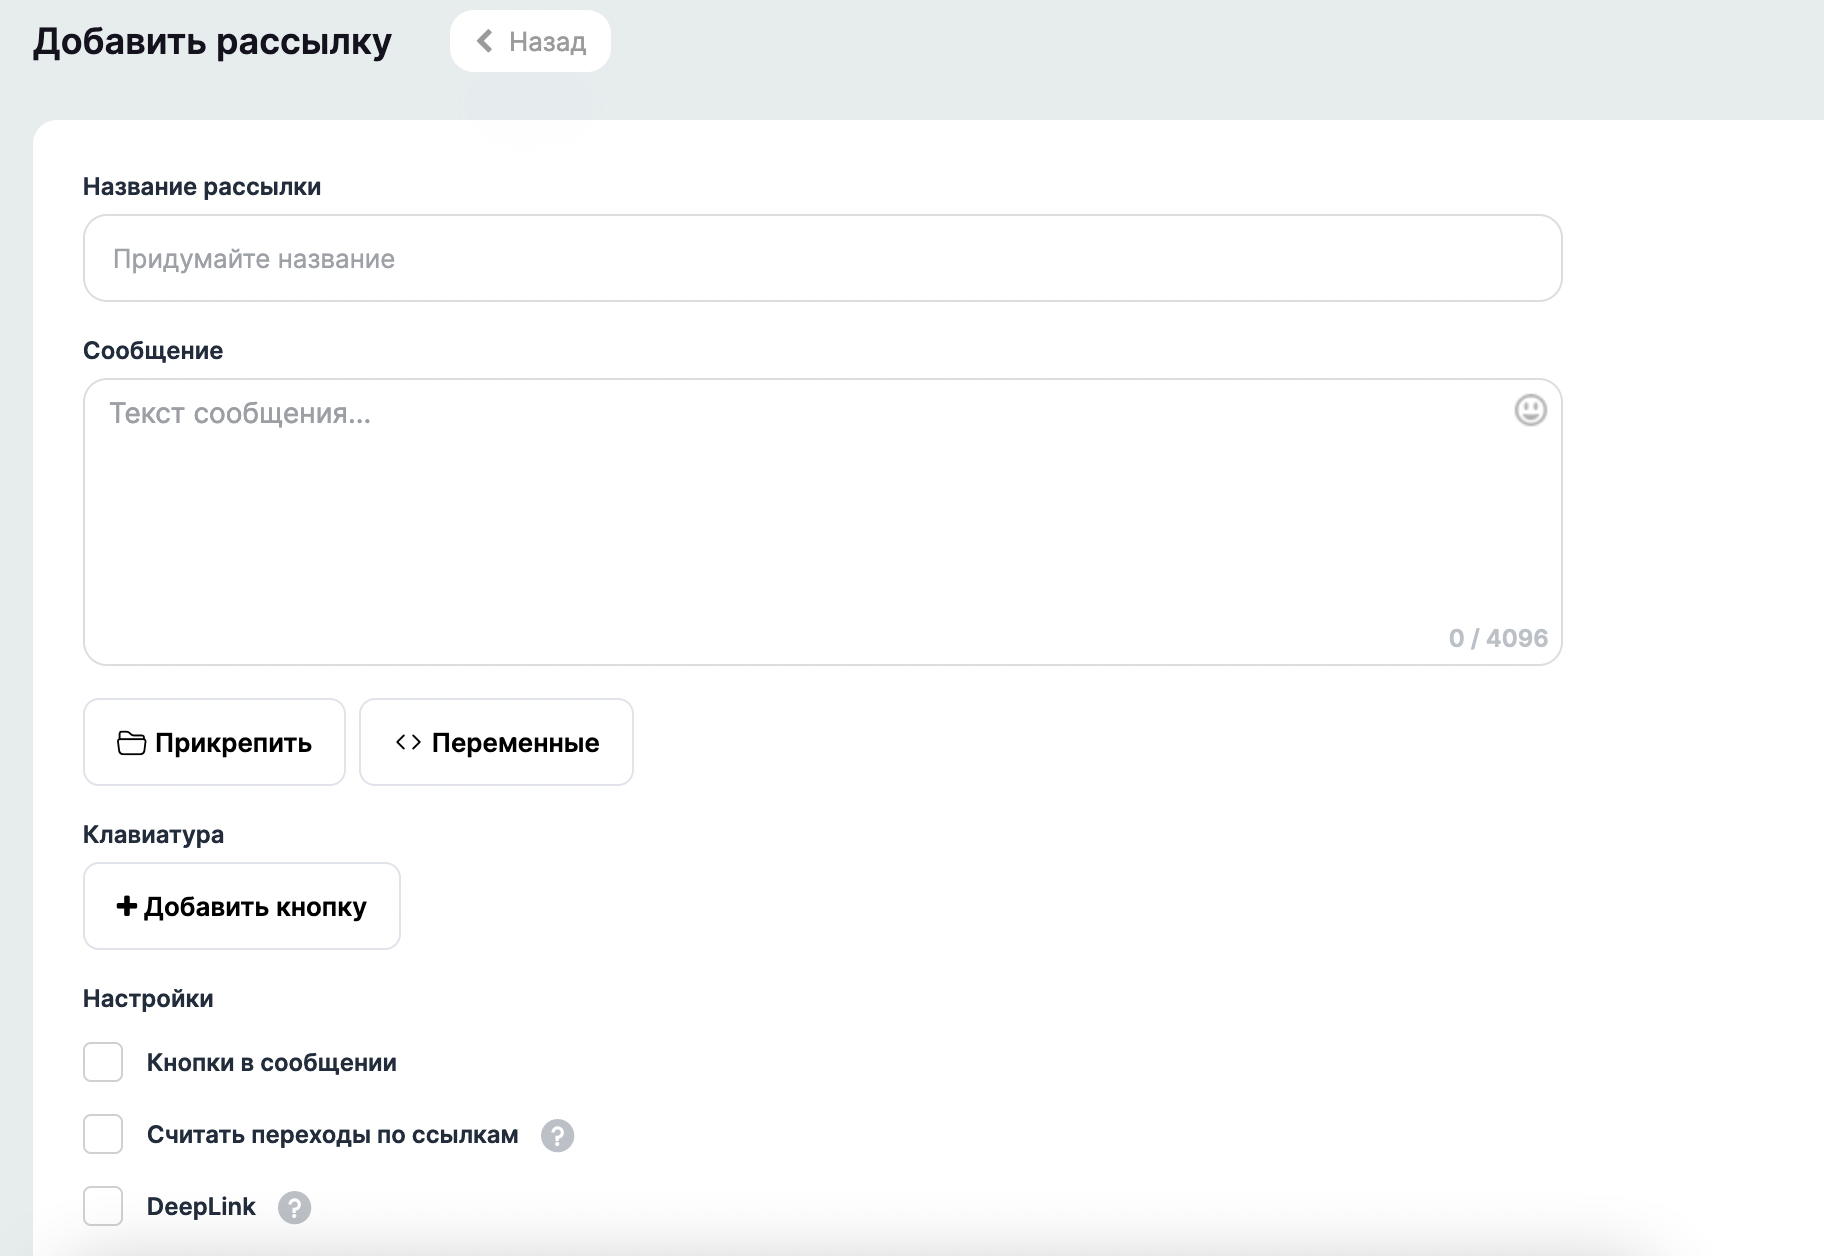Click the Считать переходы по ссылкам label
Screen dimensions: 1824x1256
(332, 1135)
